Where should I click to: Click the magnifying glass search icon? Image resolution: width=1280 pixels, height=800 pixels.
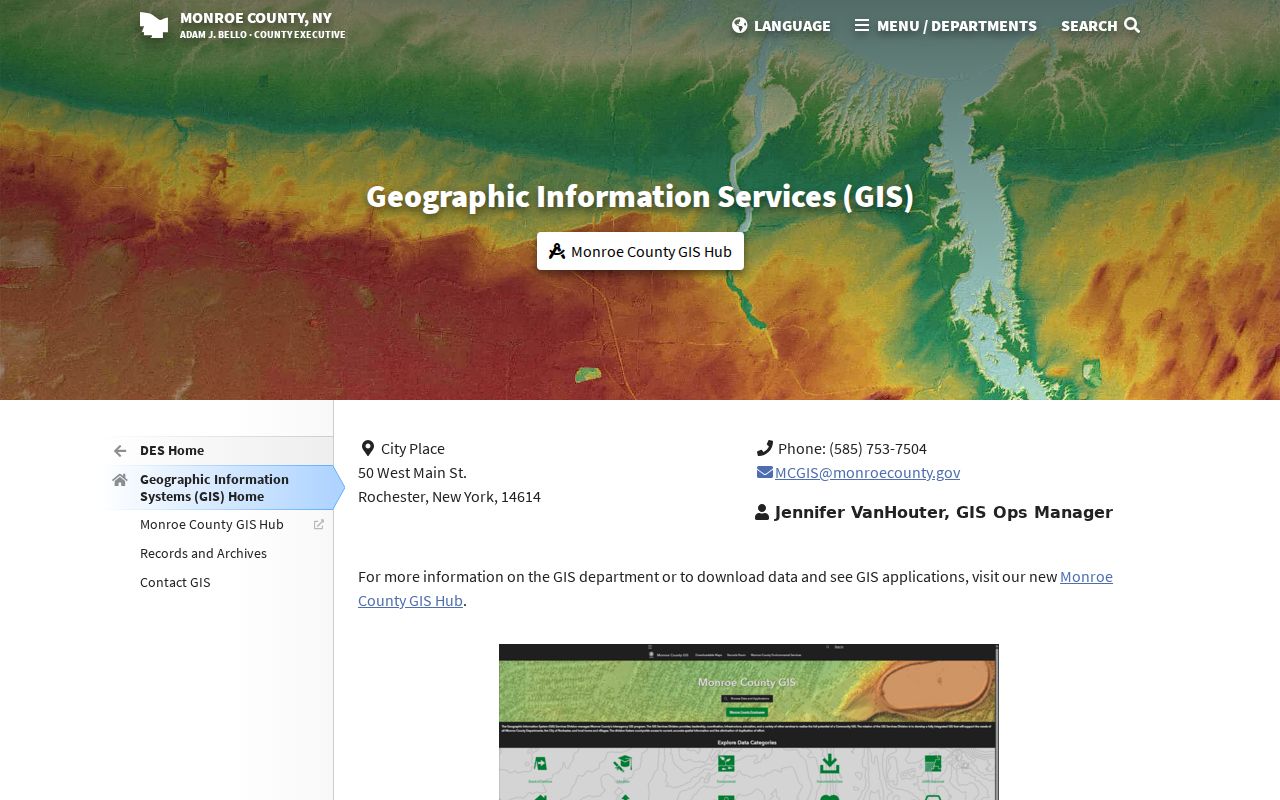(x=1132, y=25)
